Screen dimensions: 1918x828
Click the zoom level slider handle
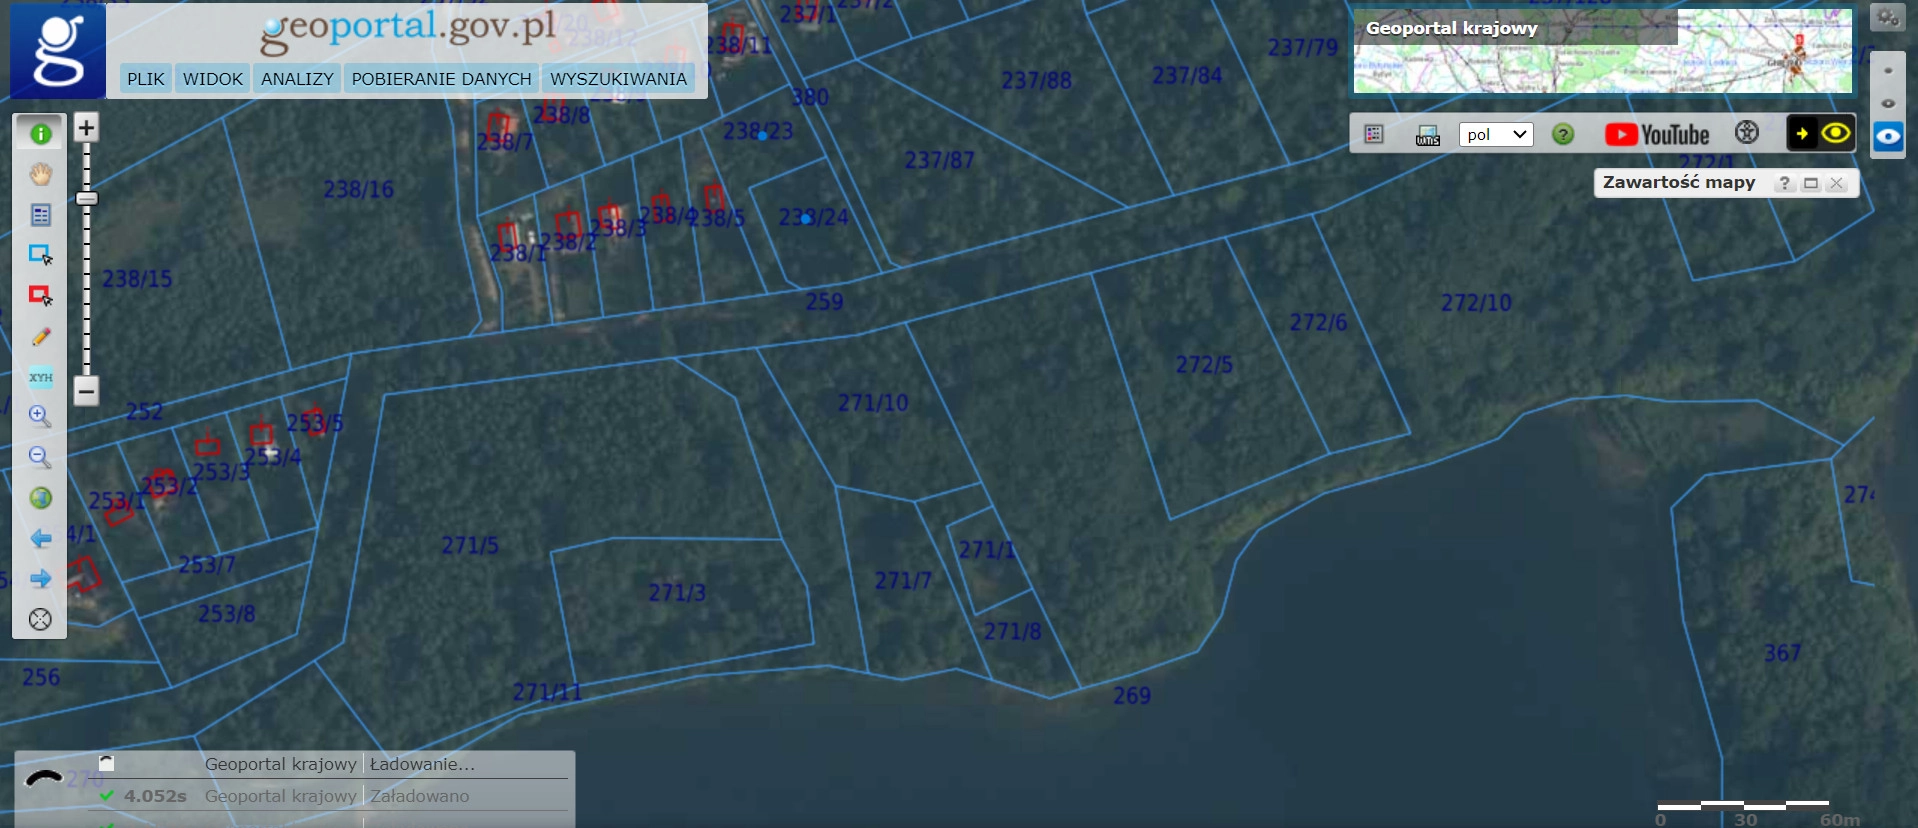87,199
